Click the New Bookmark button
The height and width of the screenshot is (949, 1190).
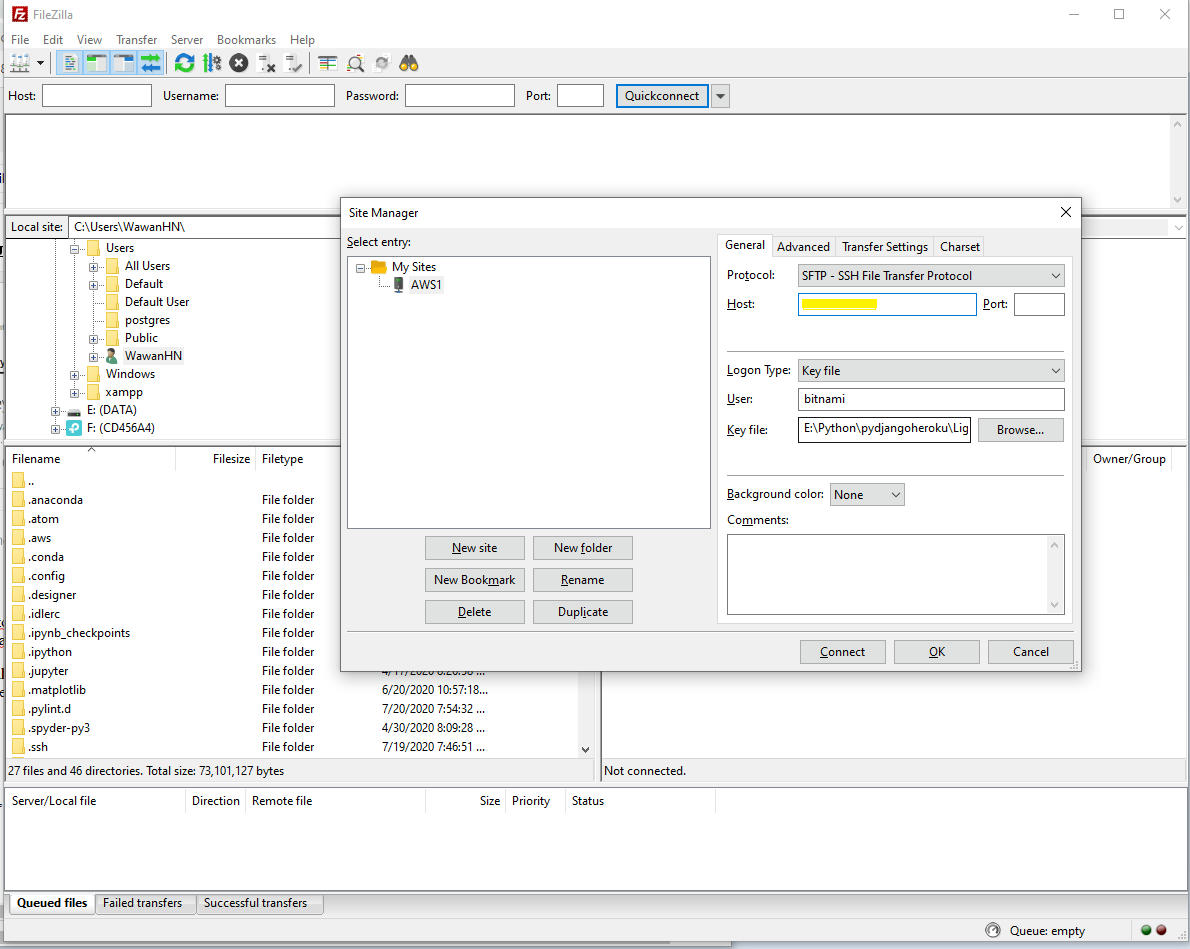pyautogui.click(x=474, y=580)
